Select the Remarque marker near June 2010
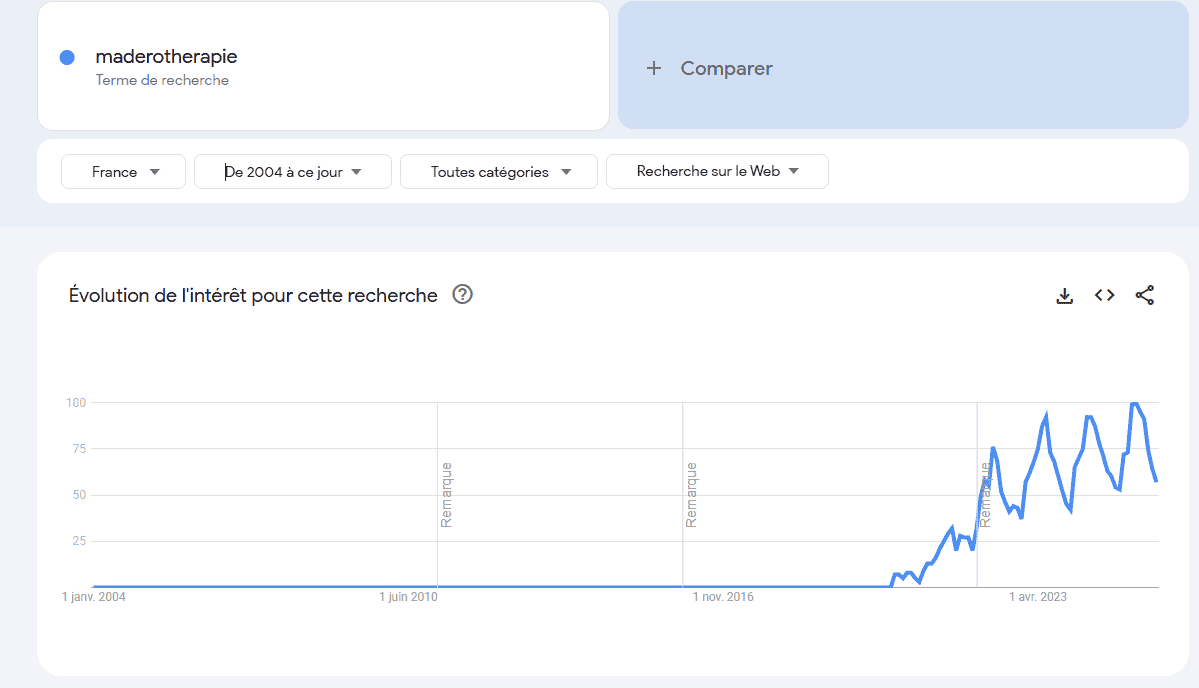This screenshot has width=1199, height=688. click(446, 494)
